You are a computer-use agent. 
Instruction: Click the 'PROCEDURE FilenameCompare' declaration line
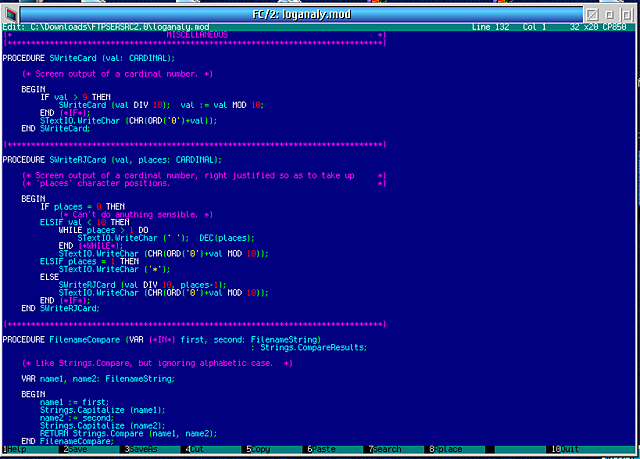[x=162, y=339]
